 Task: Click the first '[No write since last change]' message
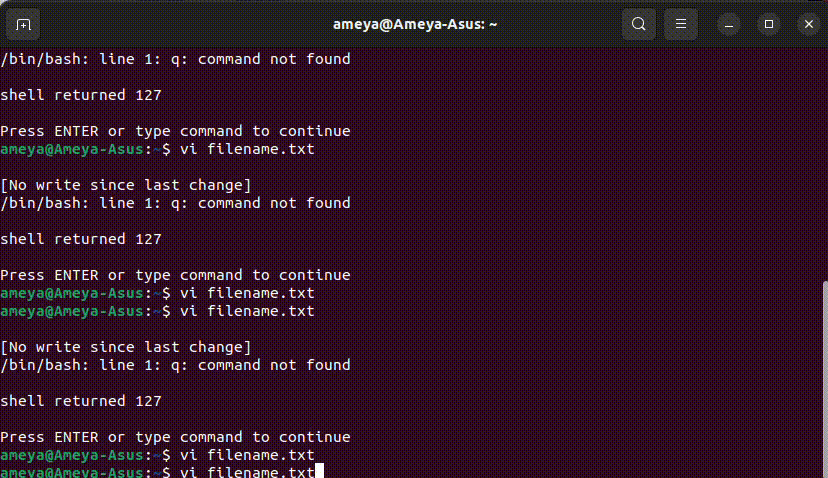pos(126,185)
